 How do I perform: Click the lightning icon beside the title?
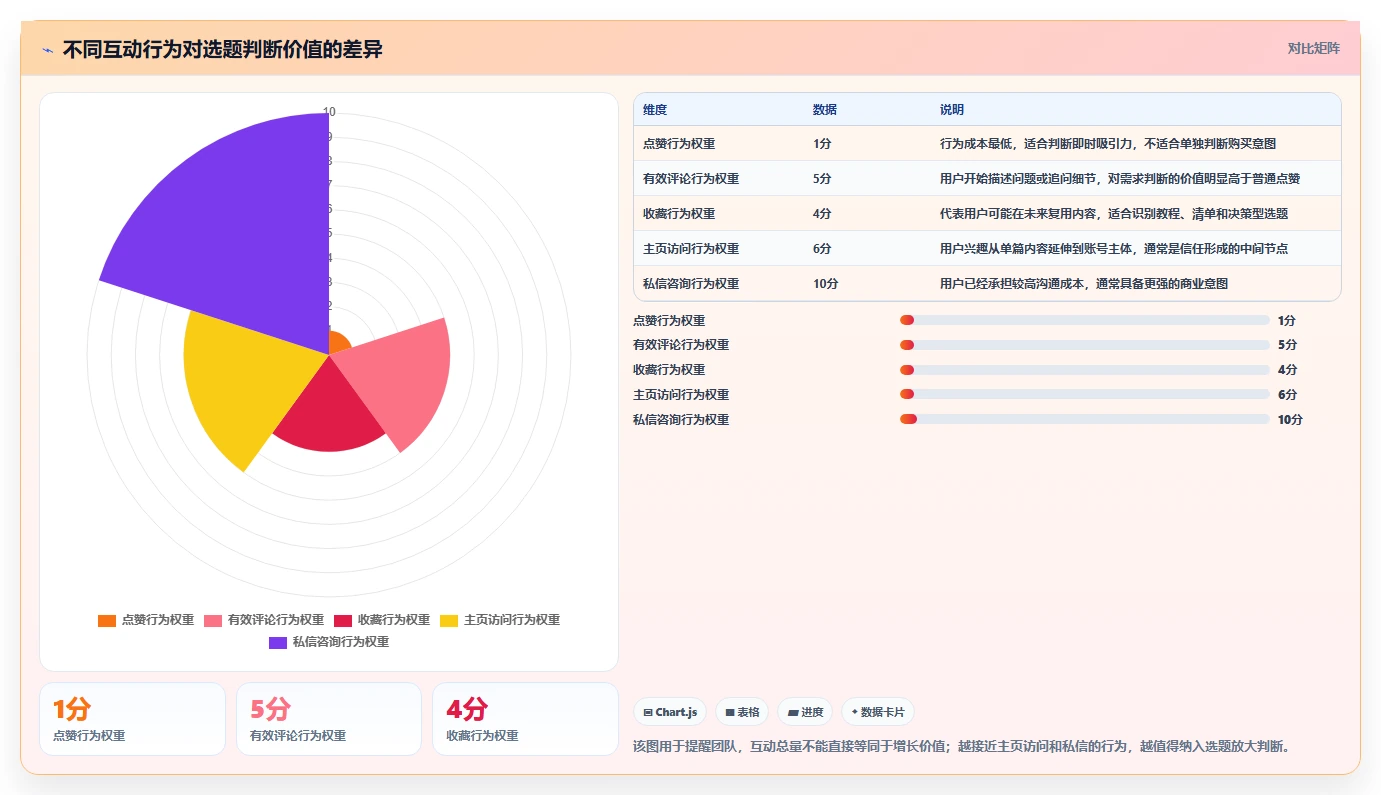48,50
